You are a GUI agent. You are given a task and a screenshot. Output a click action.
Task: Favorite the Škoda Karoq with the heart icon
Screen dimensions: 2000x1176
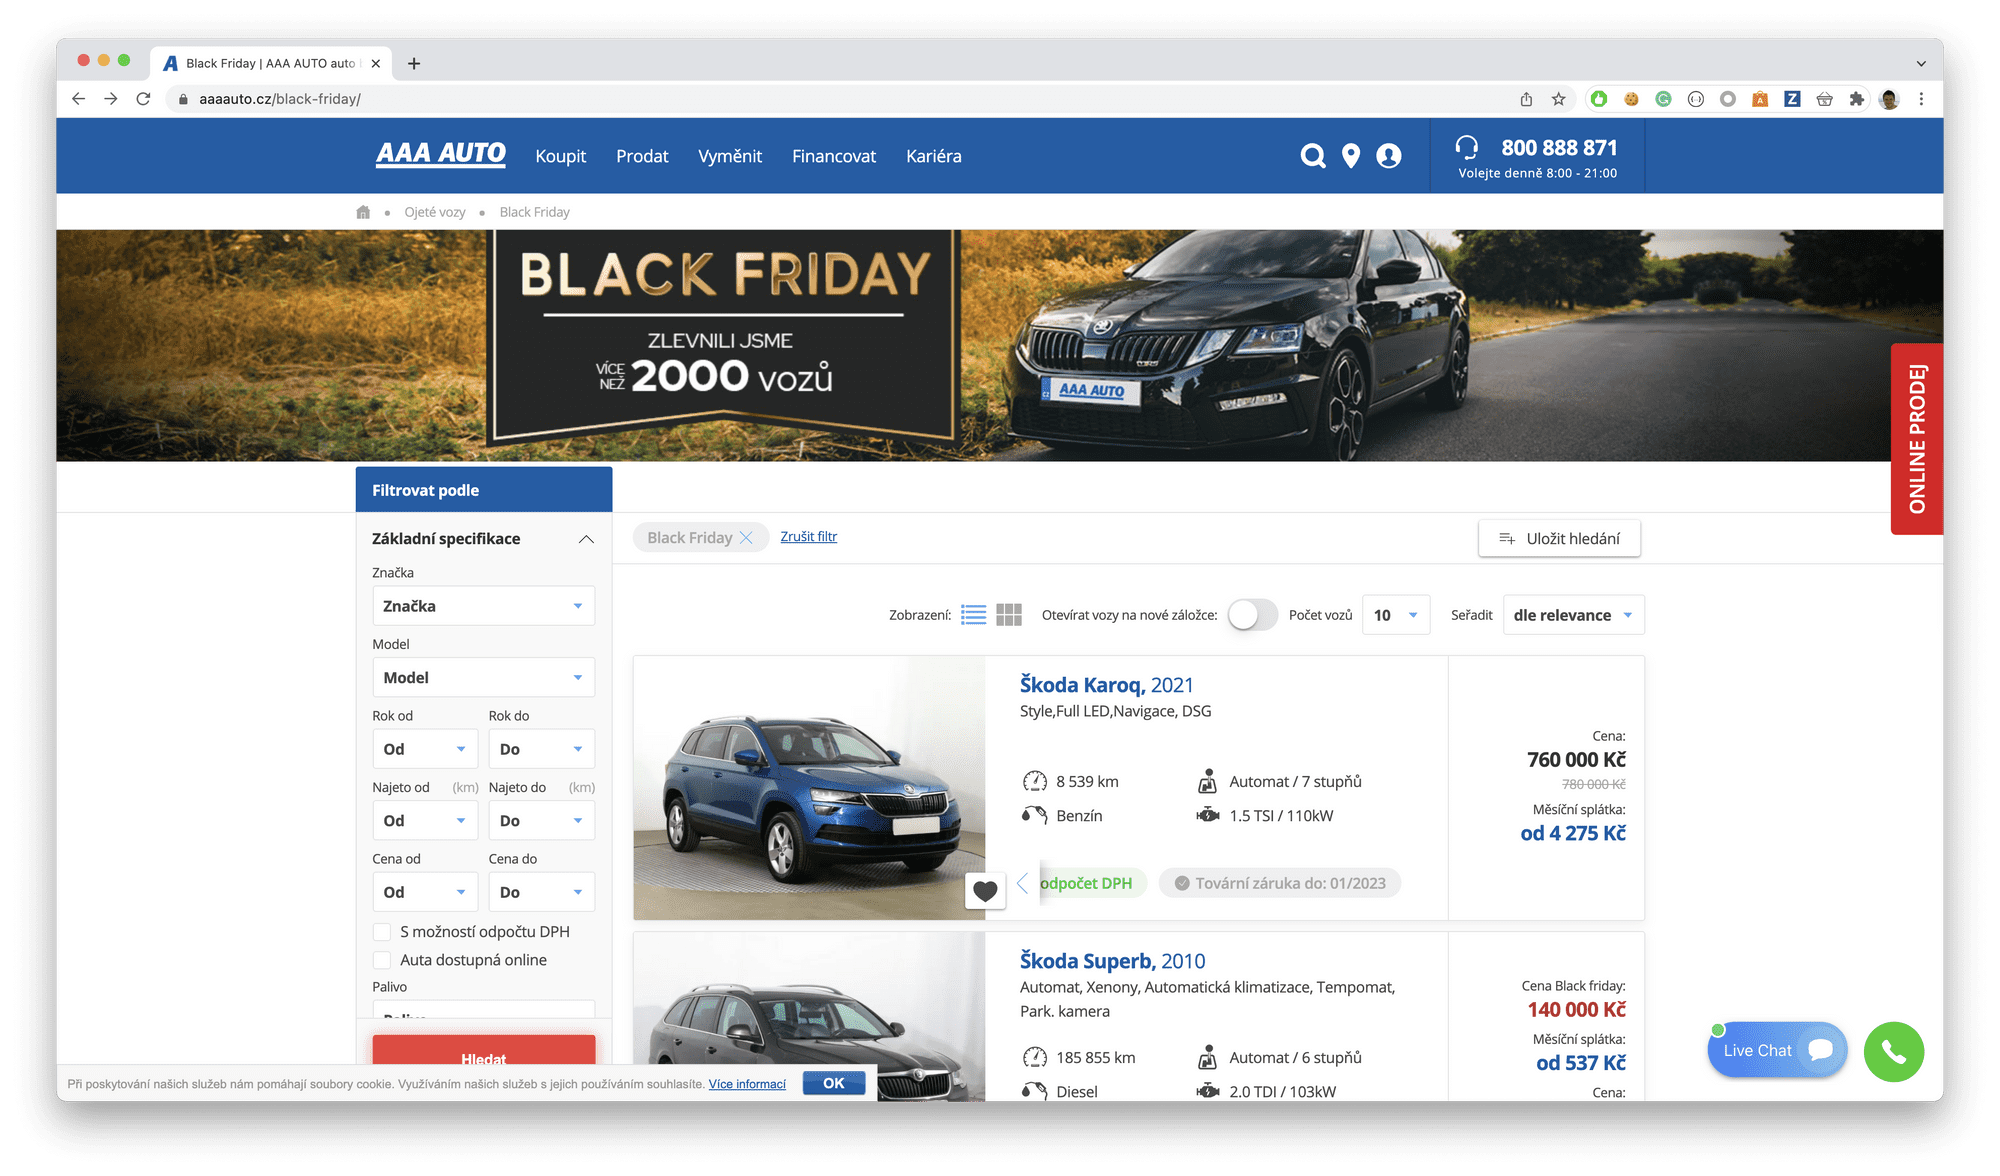click(986, 889)
